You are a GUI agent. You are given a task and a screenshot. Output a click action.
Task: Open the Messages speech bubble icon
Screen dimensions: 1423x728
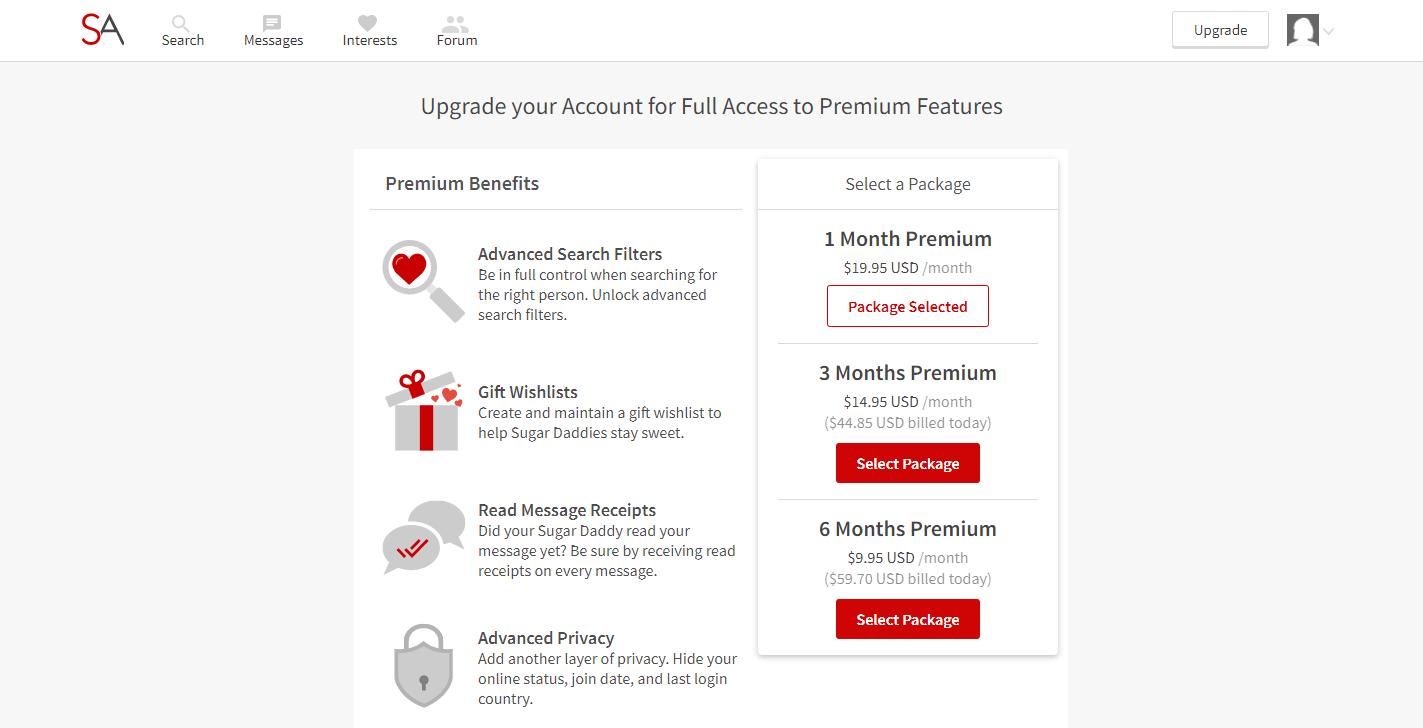(272, 22)
